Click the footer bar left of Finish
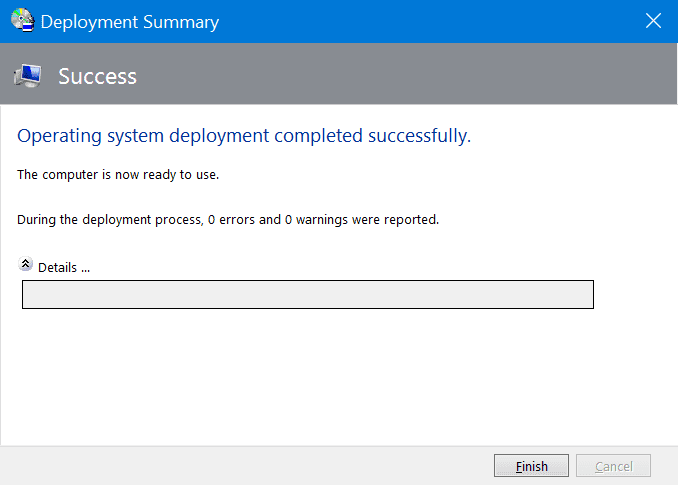The image size is (678, 485). click(250, 466)
